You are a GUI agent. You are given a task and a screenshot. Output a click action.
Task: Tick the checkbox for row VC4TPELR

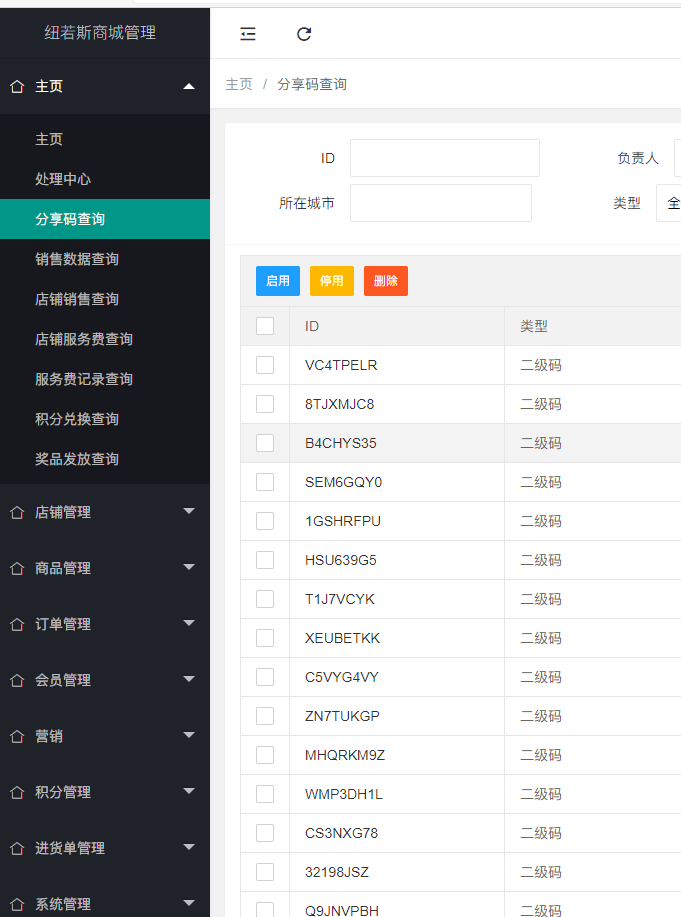pyautogui.click(x=265, y=365)
